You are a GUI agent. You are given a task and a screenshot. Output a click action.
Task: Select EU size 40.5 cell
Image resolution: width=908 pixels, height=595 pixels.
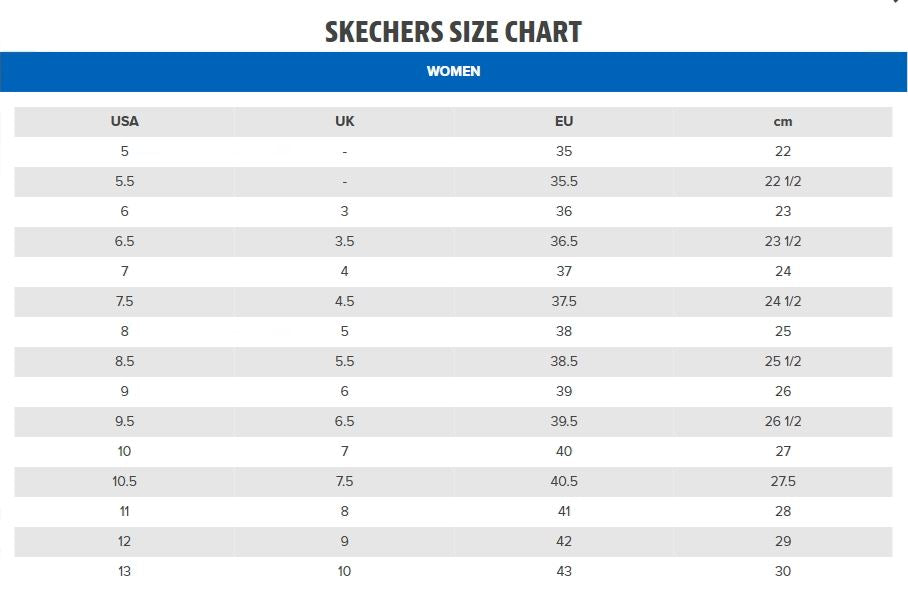coord(564,481)
